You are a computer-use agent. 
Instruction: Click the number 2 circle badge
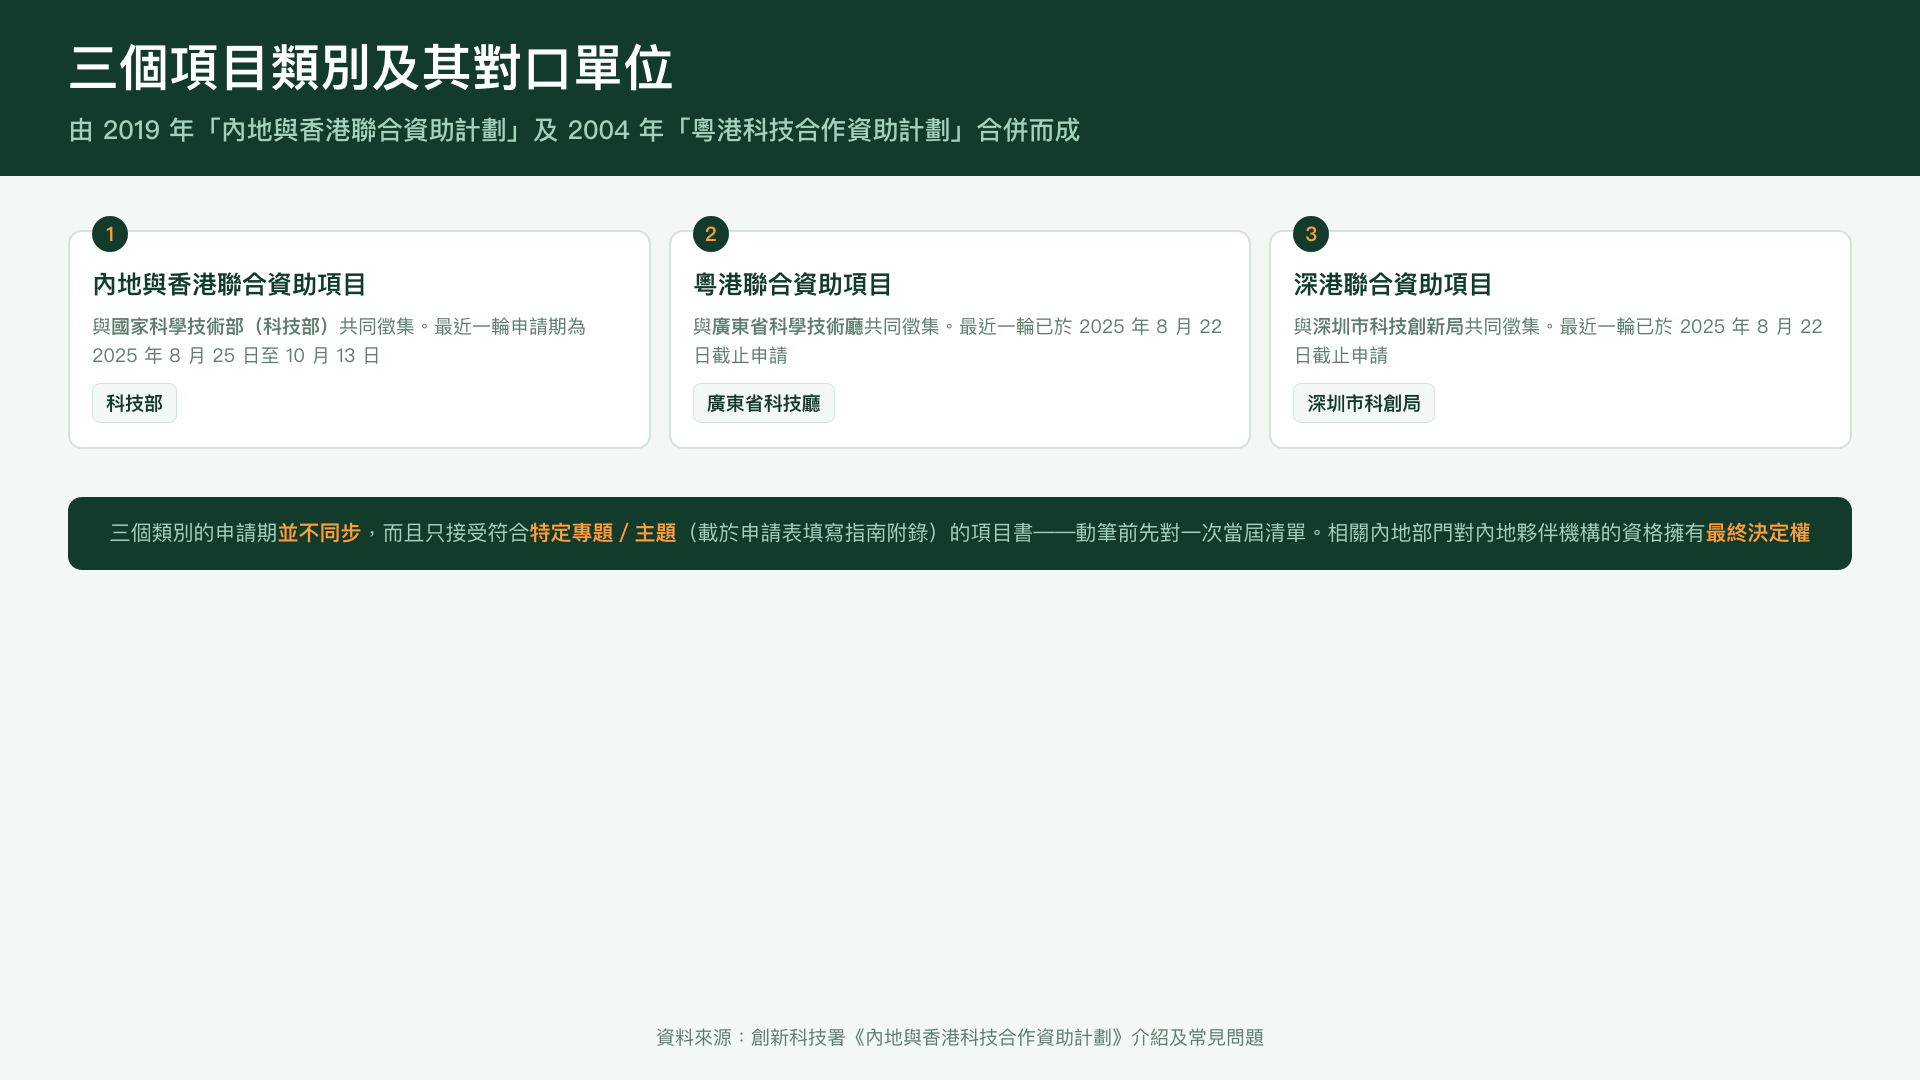(710, 234)
